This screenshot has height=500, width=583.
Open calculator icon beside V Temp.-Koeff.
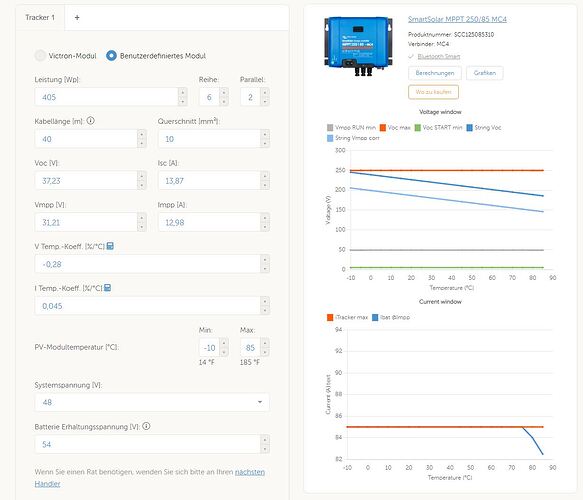coord(110,246)
